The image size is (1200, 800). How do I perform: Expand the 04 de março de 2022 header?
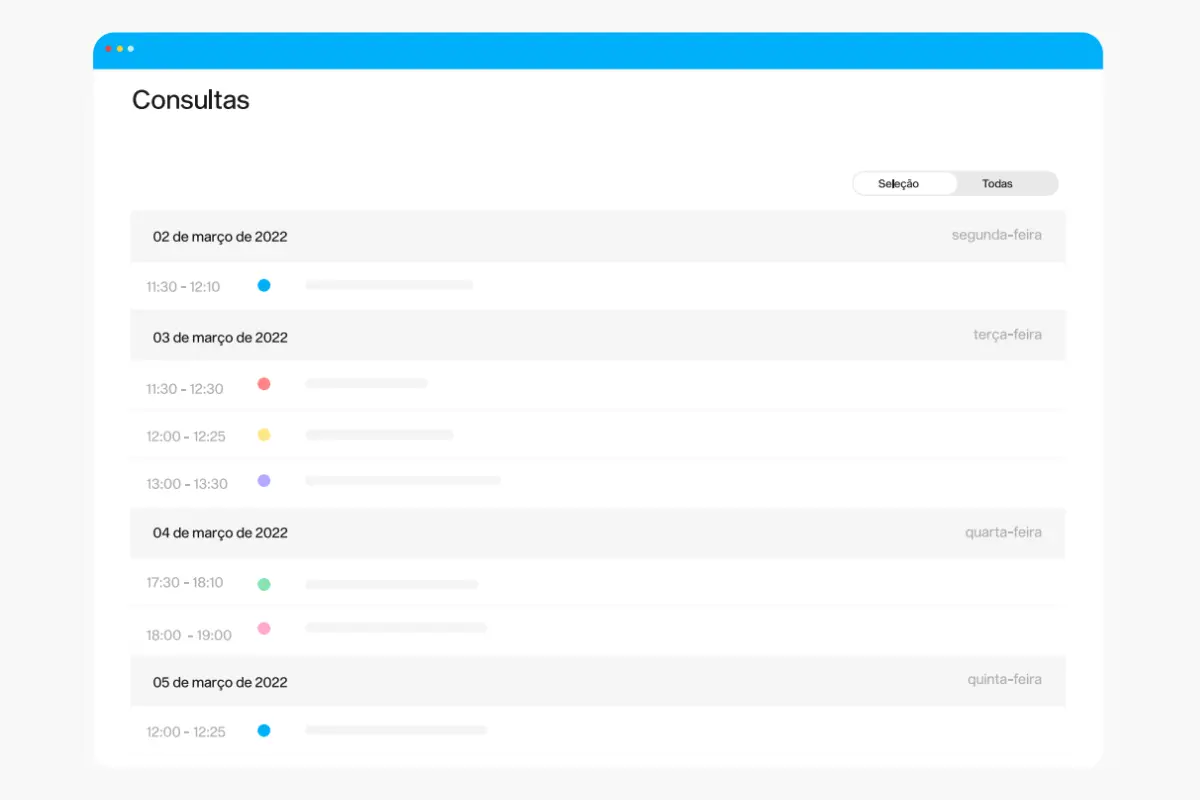tap(220, 533)
